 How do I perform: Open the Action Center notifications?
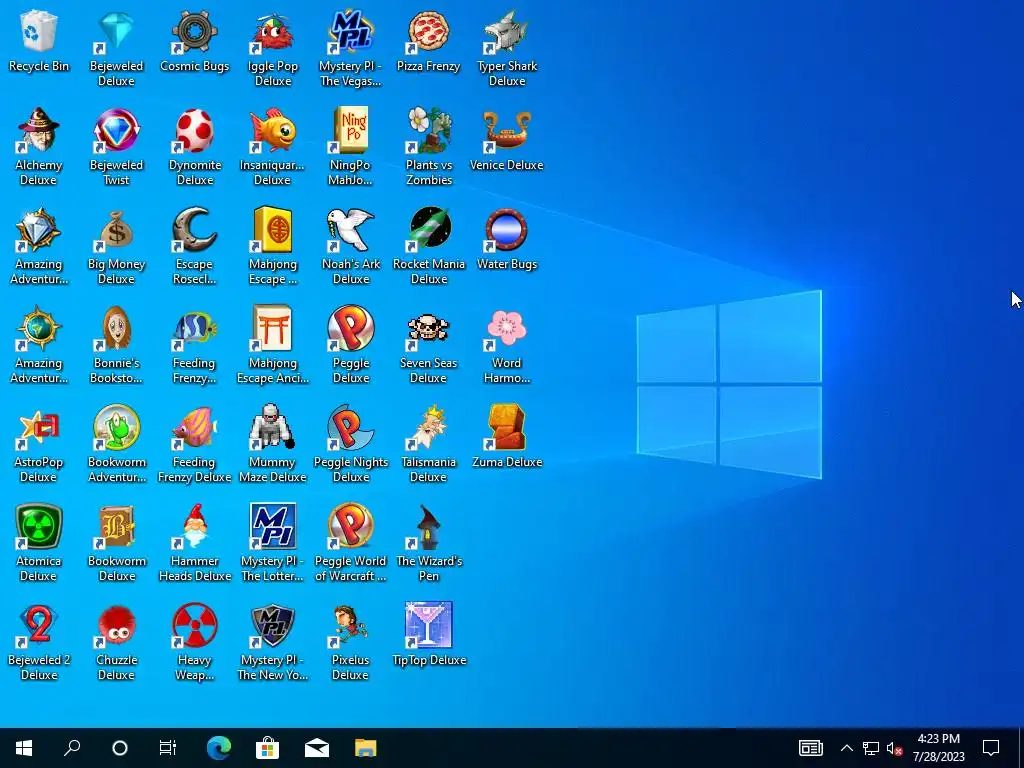[x=991, y=748]
